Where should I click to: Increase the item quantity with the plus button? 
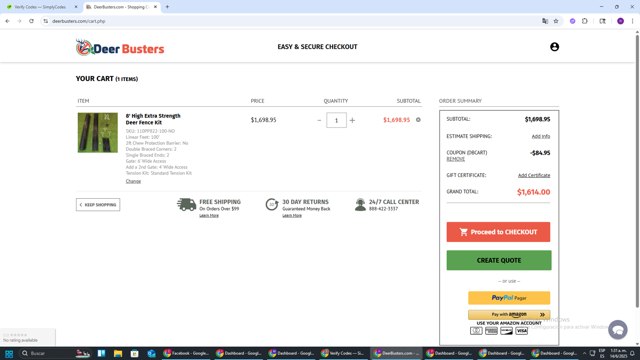click(352, 120)
